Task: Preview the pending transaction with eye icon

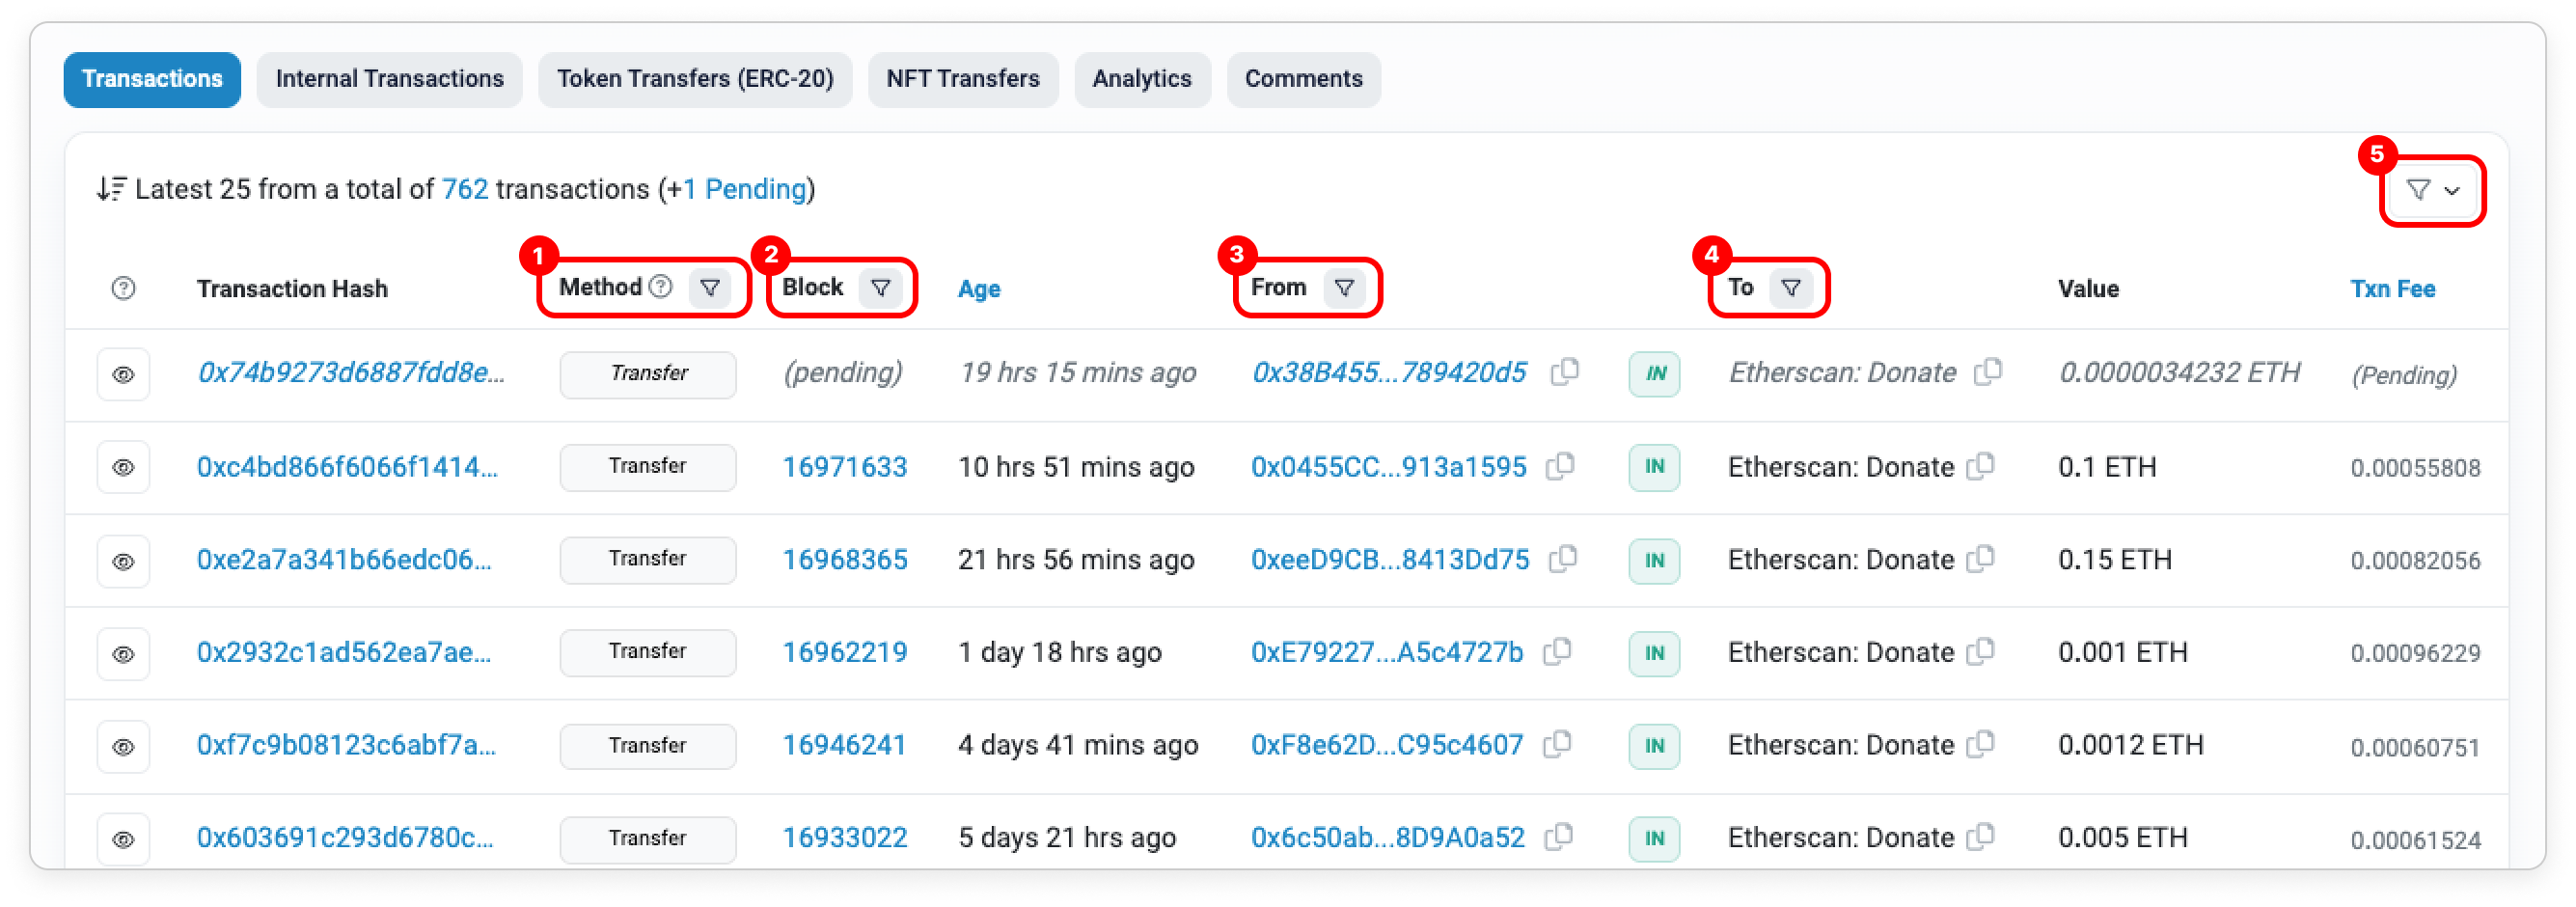Action: tap(123, 375)
